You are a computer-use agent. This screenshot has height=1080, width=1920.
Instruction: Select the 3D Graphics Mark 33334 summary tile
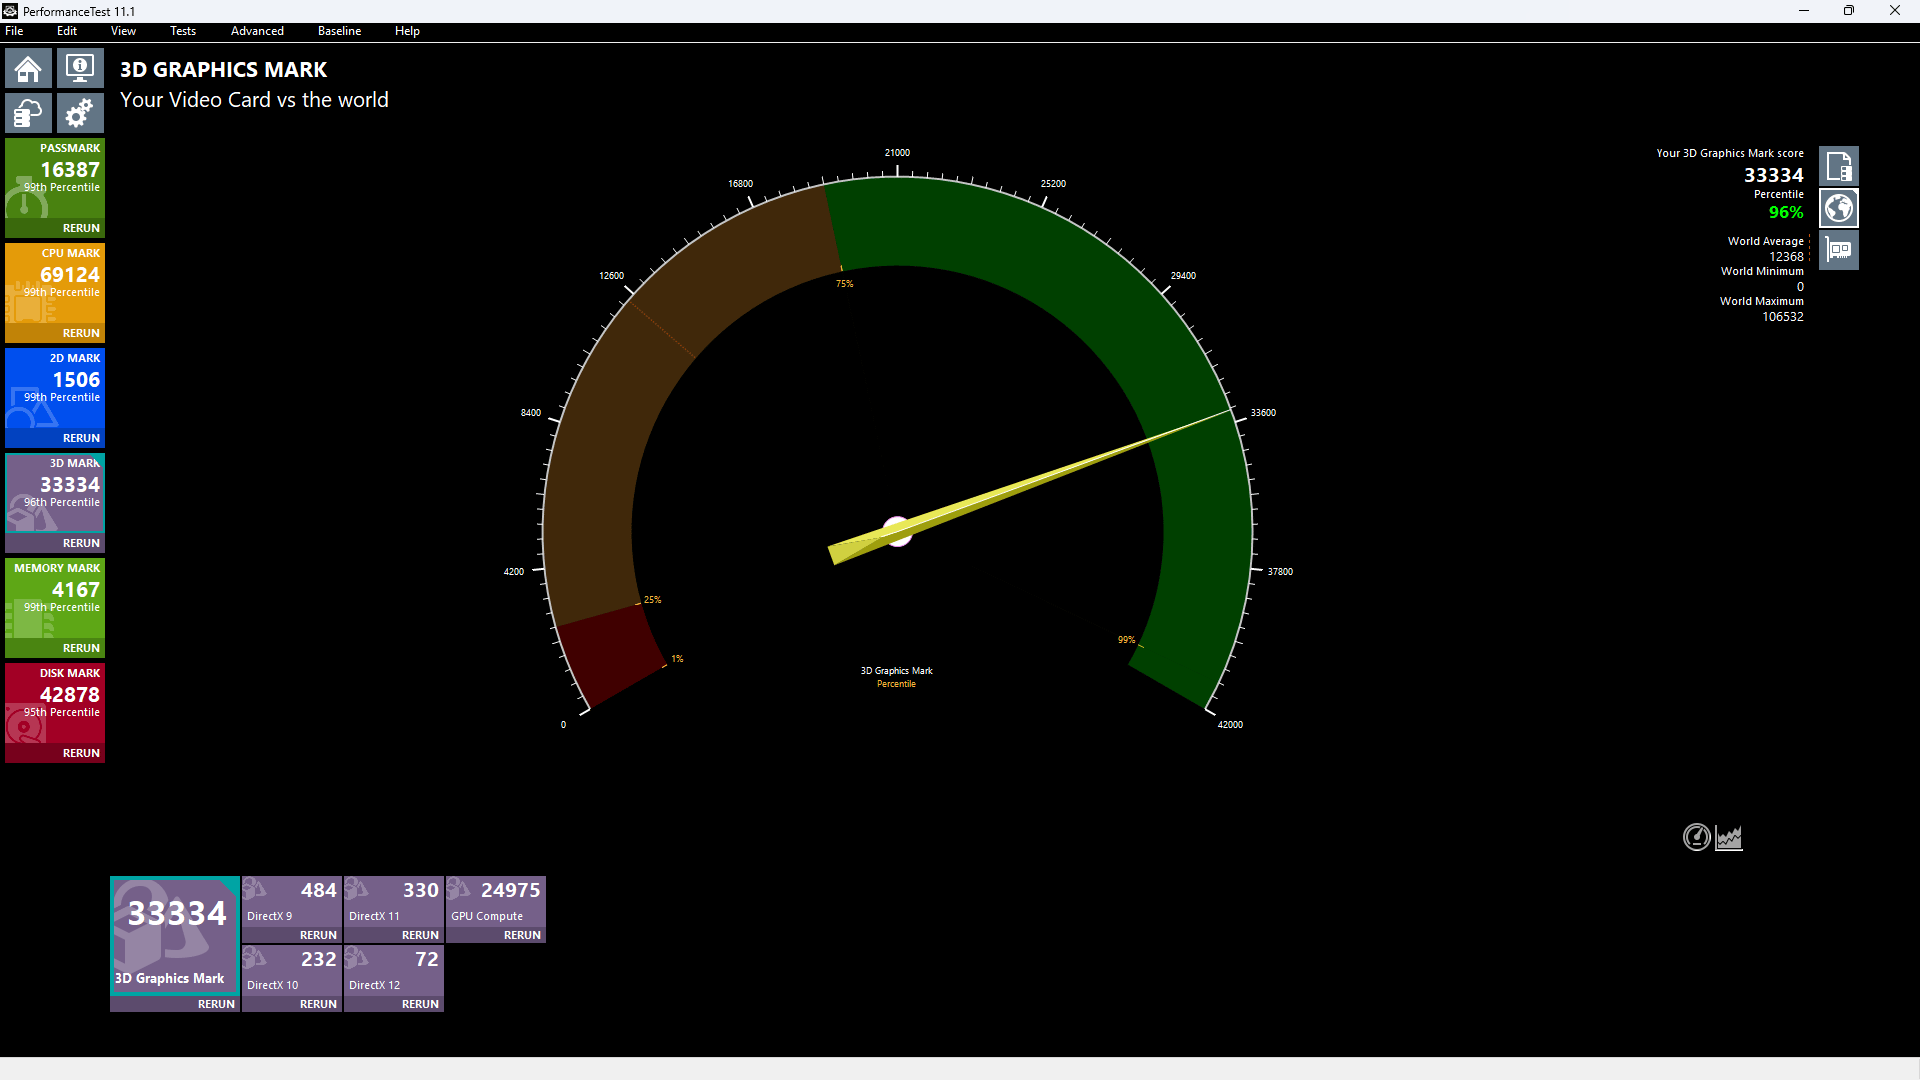[x=175, y=935]
